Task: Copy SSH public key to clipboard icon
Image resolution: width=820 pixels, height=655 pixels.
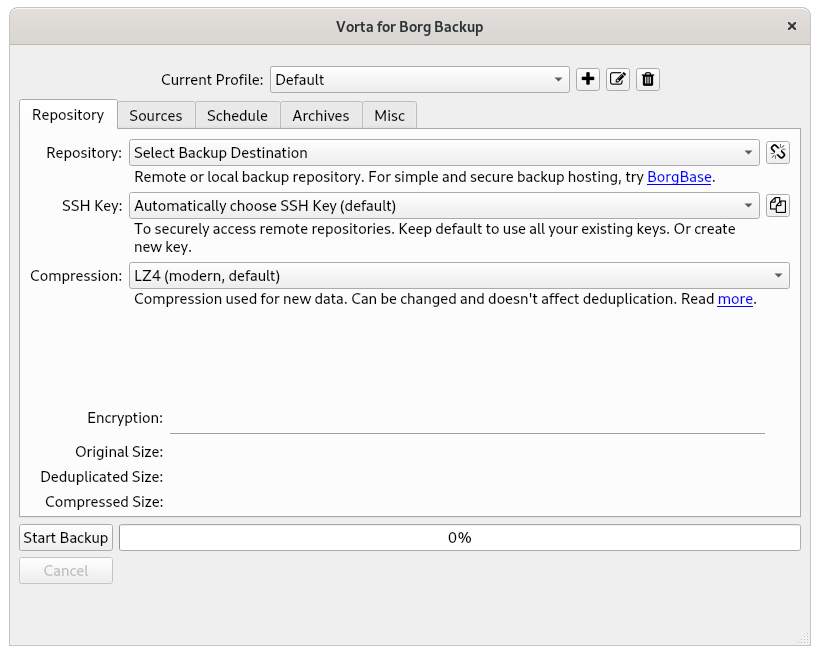Action: click(x=778, y=206)
